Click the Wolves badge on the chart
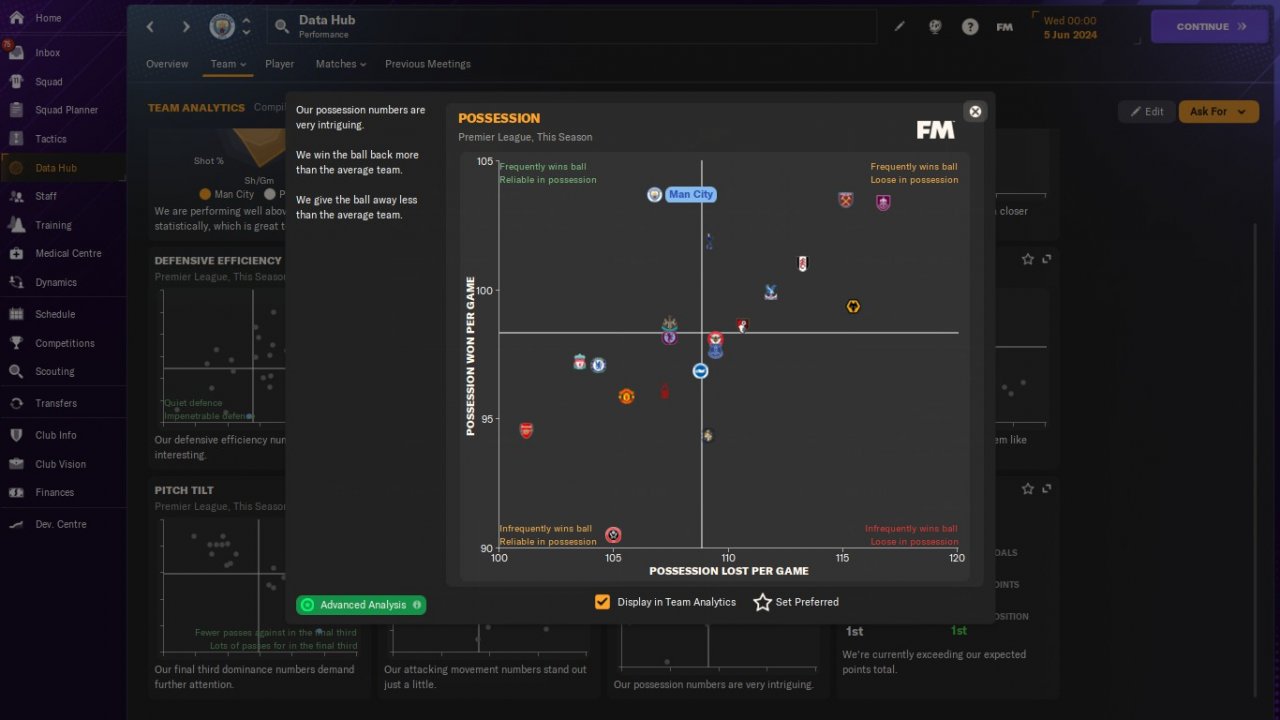 [x=853, y=307]
